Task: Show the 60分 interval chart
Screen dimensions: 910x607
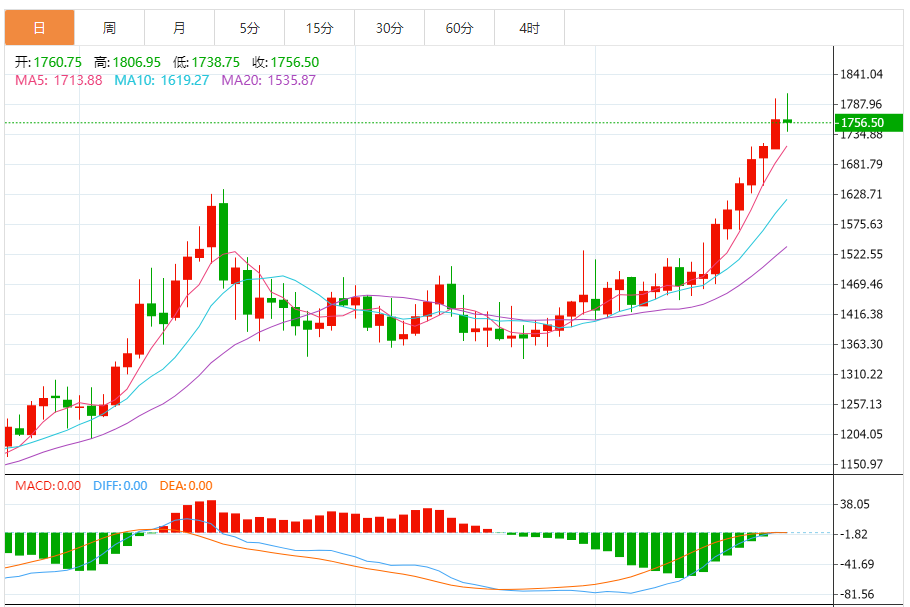Action: coord(459,28)
